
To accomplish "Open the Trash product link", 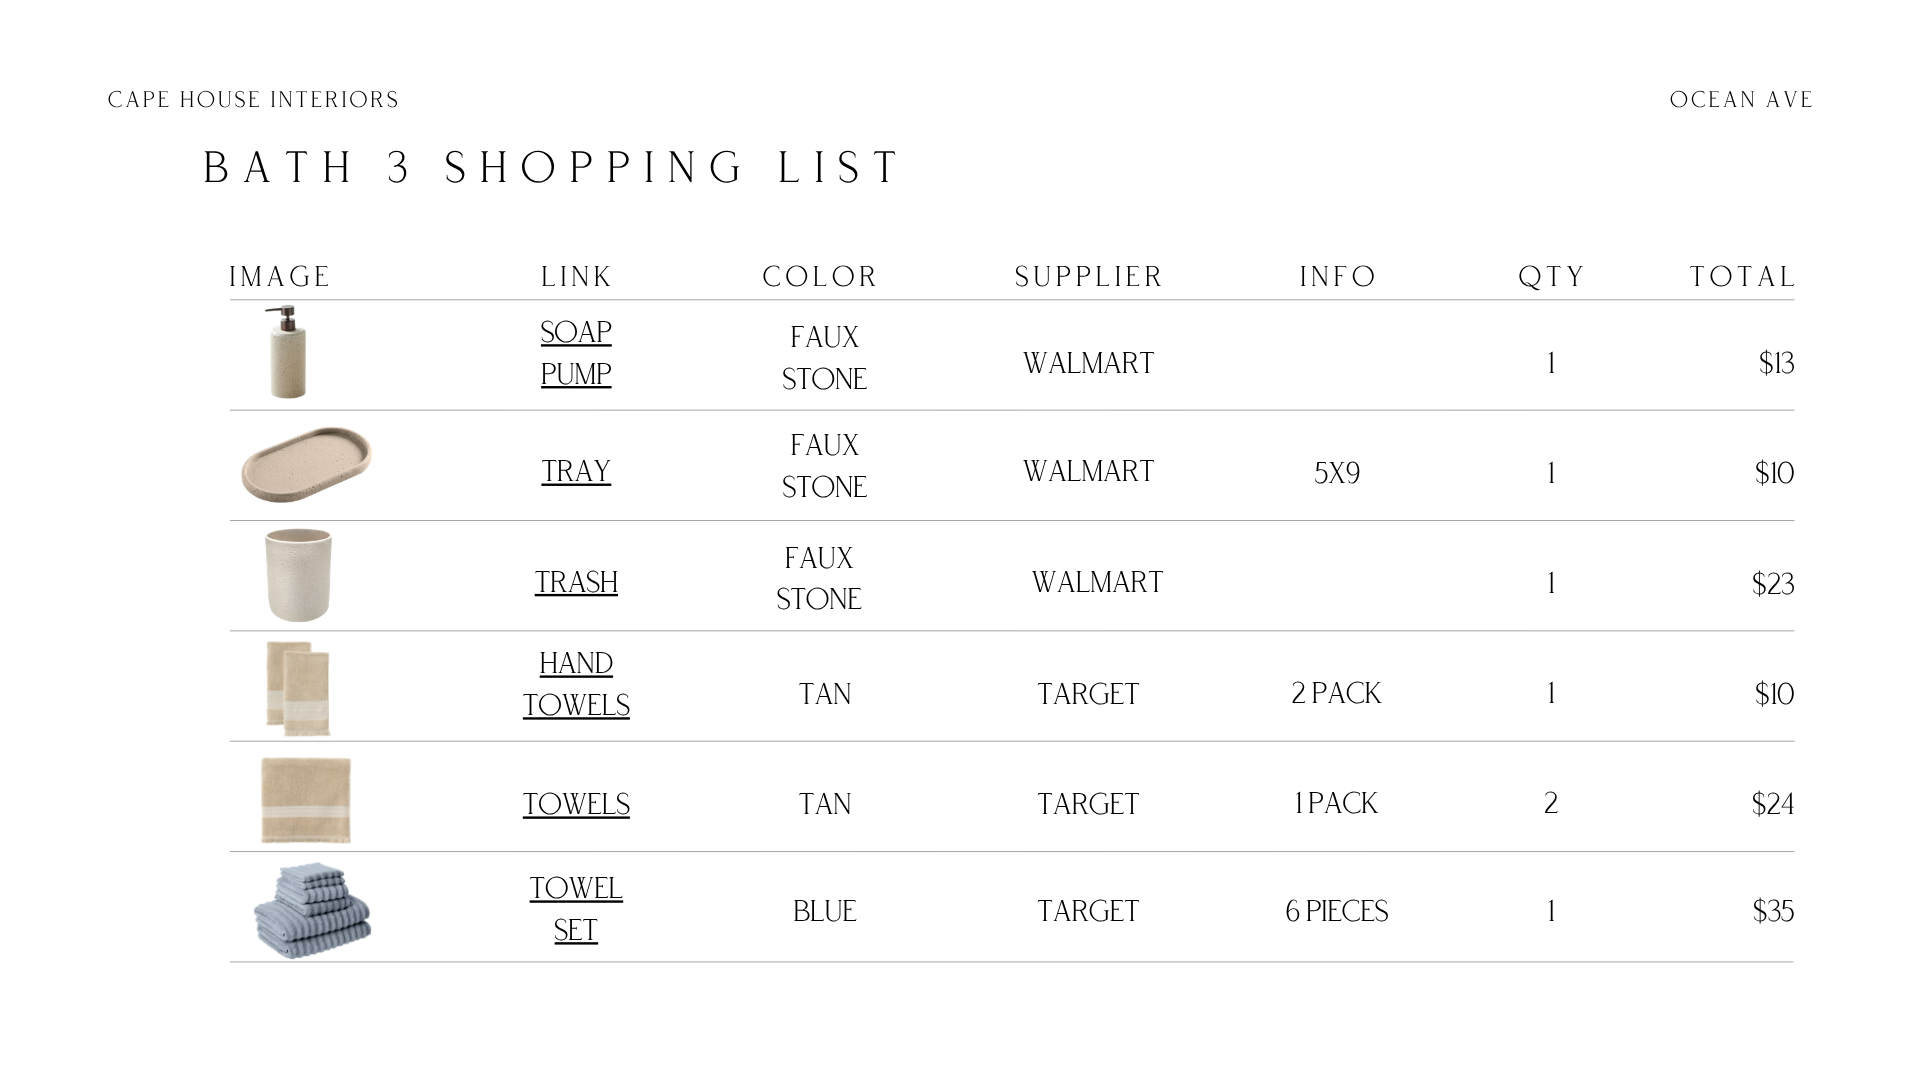I will [x=576, y=582].
